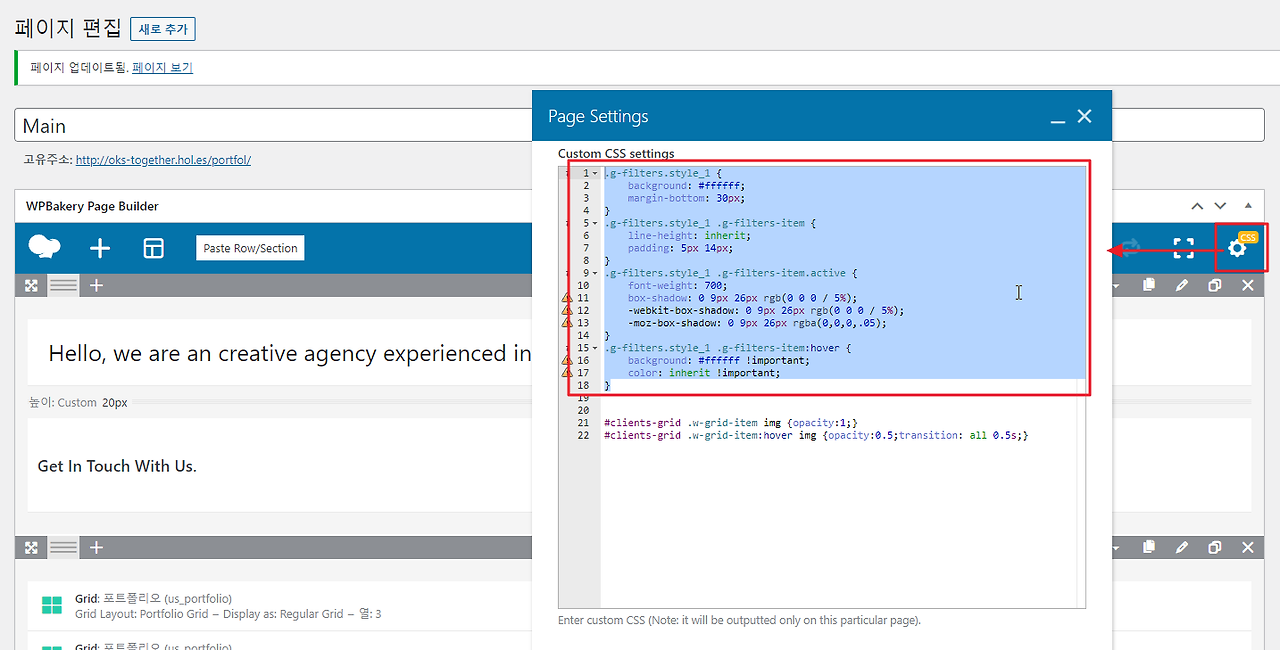This screenshot has height=650, width=1280.
Task: Click the Page Settings dialog title
Action: [x=598, y=116]
